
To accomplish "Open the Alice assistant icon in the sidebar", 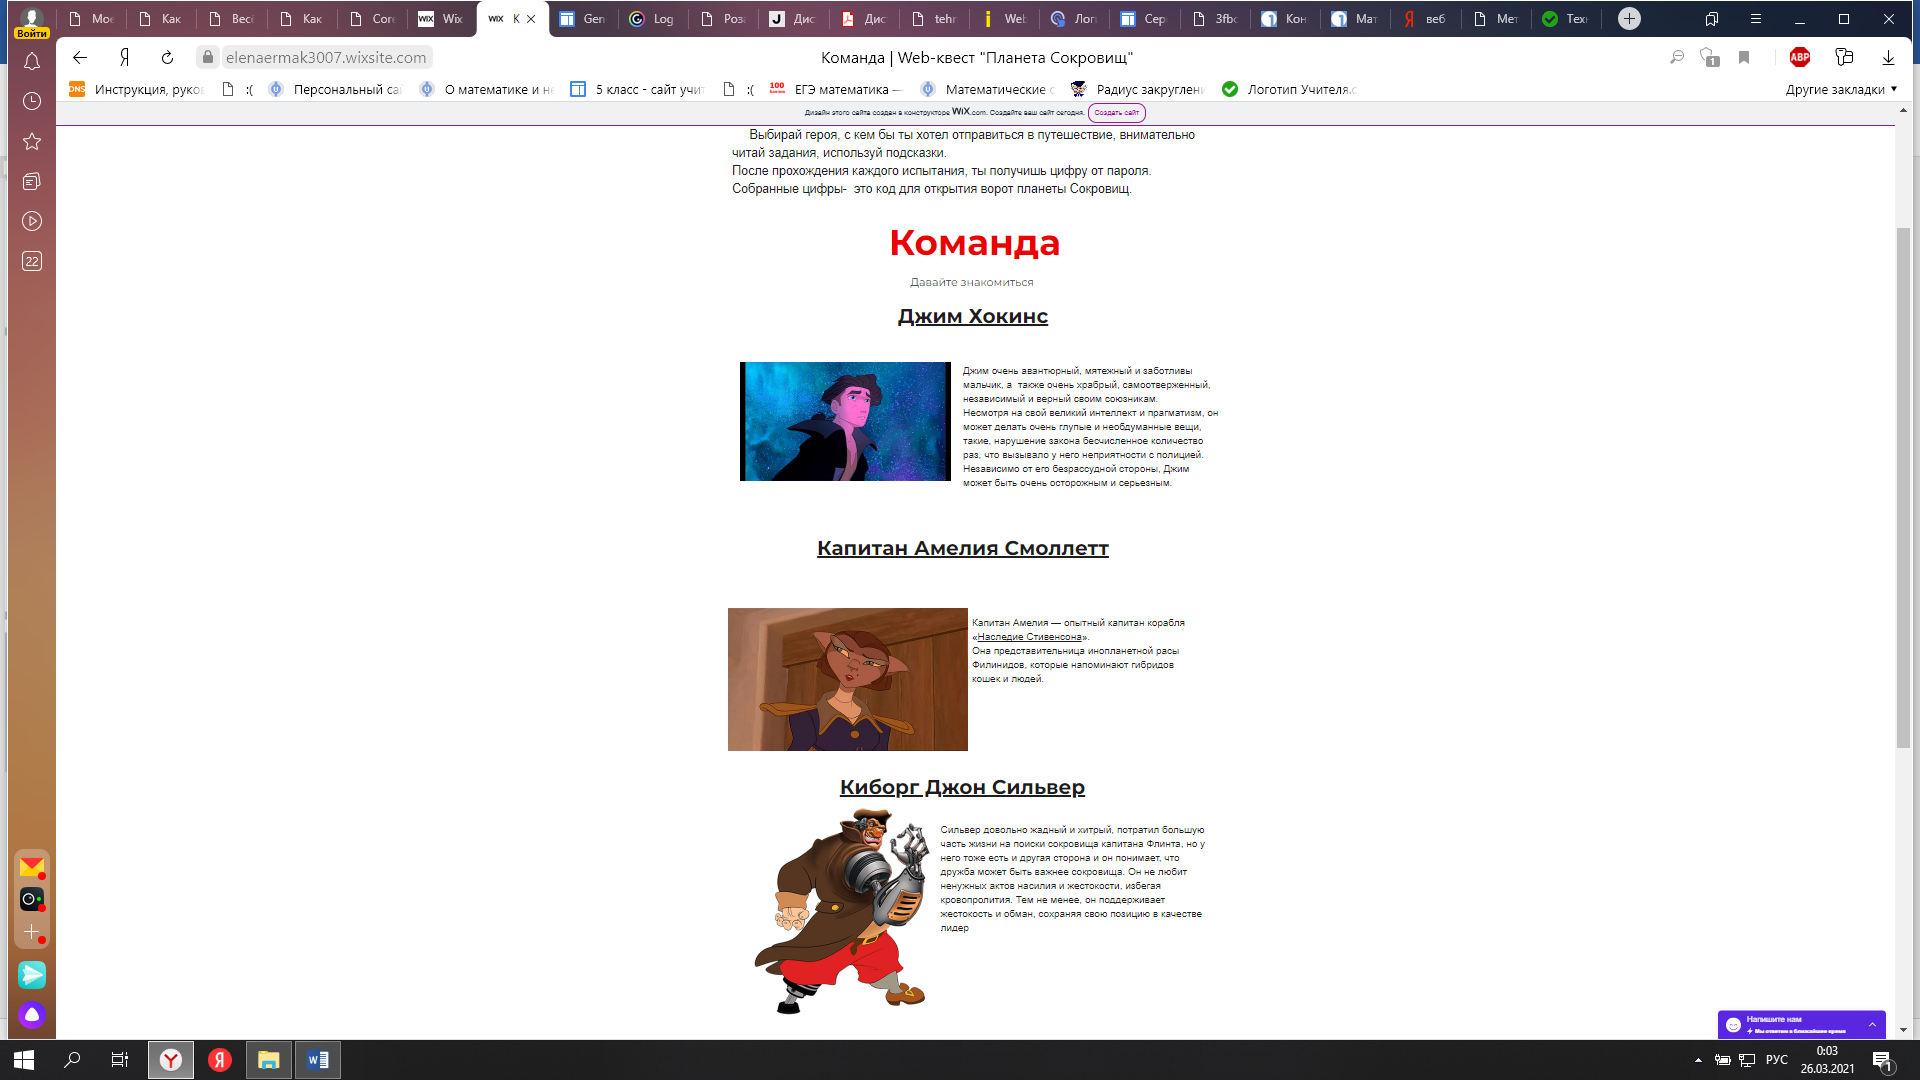I will pyautogui.click(x=32, y=1015).
